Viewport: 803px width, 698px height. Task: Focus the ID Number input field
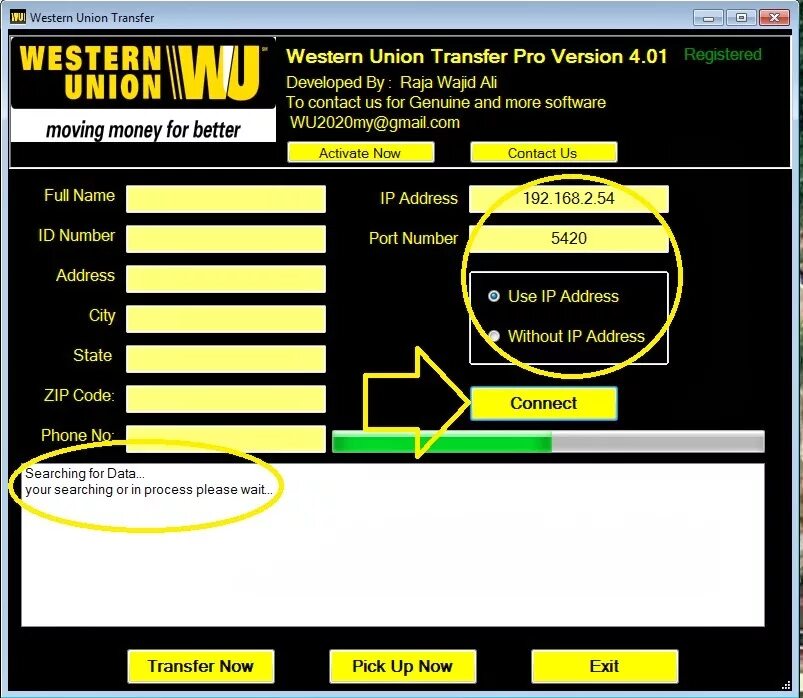(x=226, y=239)
